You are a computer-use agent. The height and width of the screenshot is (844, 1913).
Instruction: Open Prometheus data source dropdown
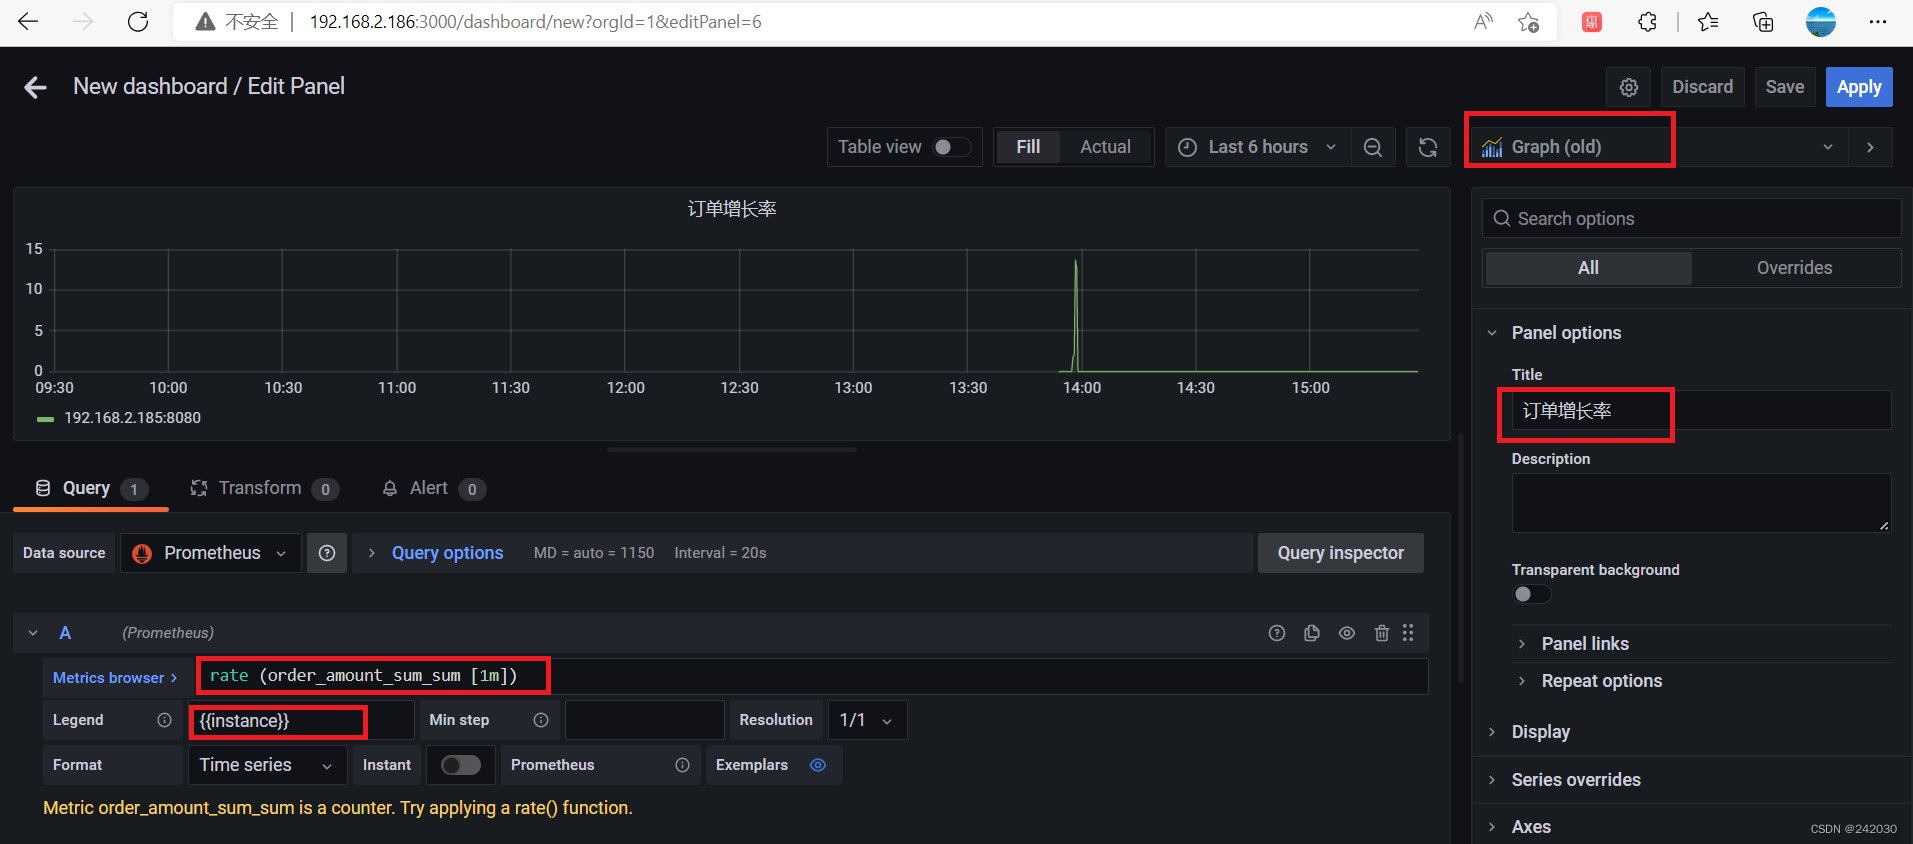[x=211, y=553]
